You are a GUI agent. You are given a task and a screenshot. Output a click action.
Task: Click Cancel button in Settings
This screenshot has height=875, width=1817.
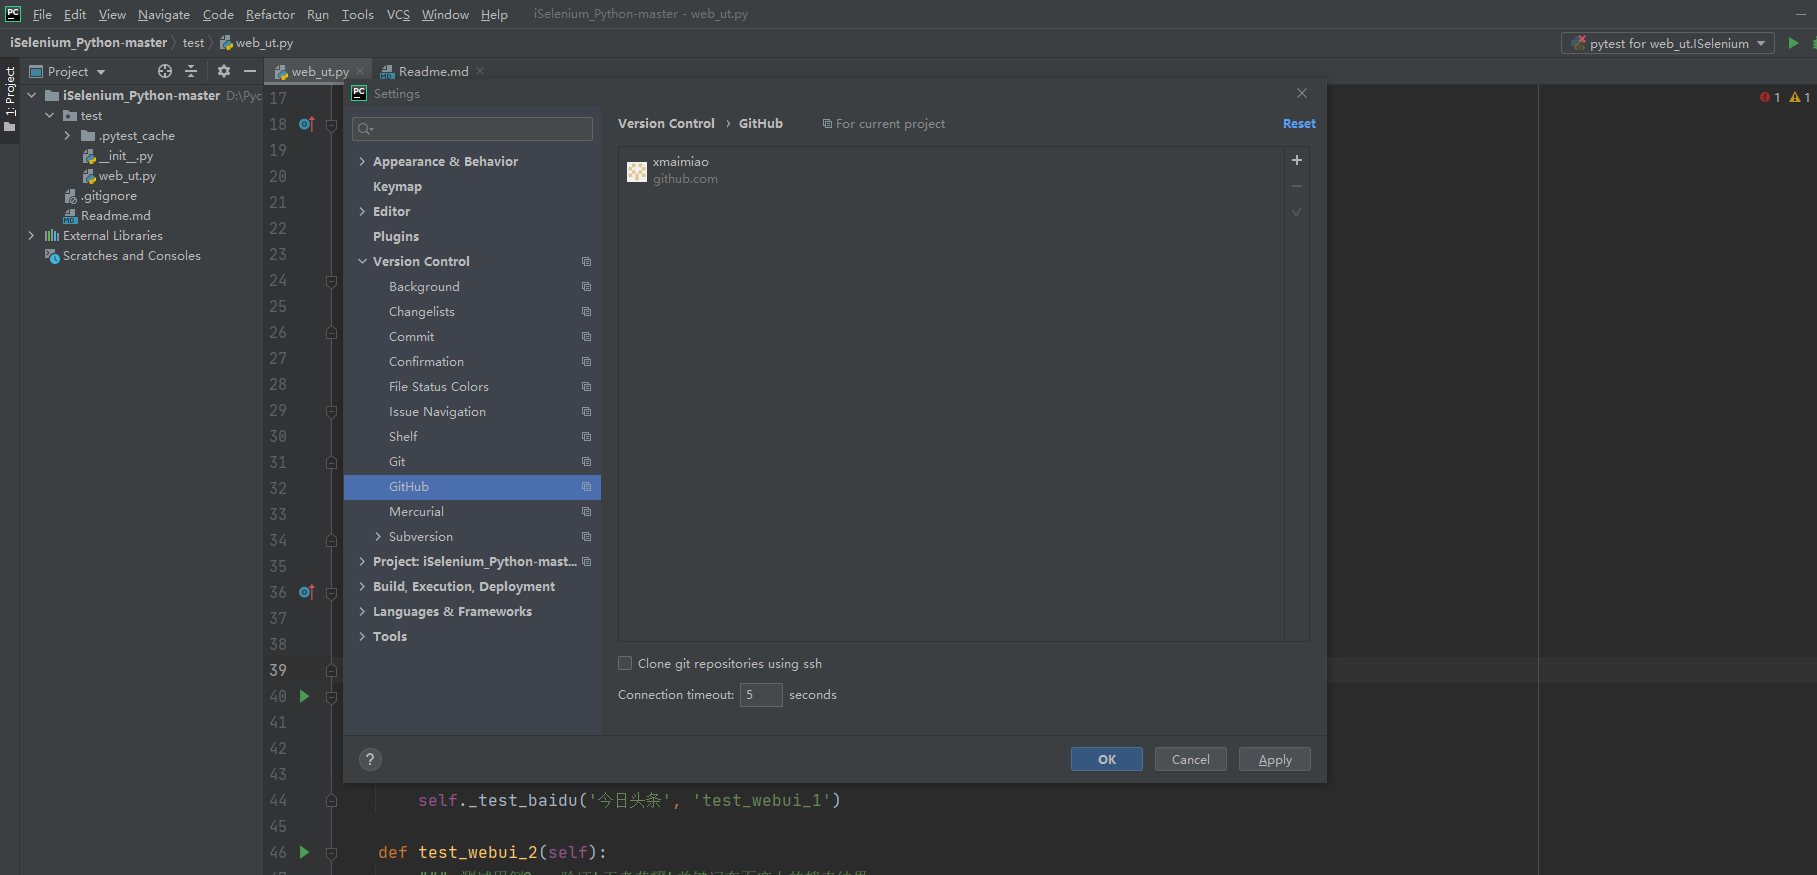pos(1191,759)
